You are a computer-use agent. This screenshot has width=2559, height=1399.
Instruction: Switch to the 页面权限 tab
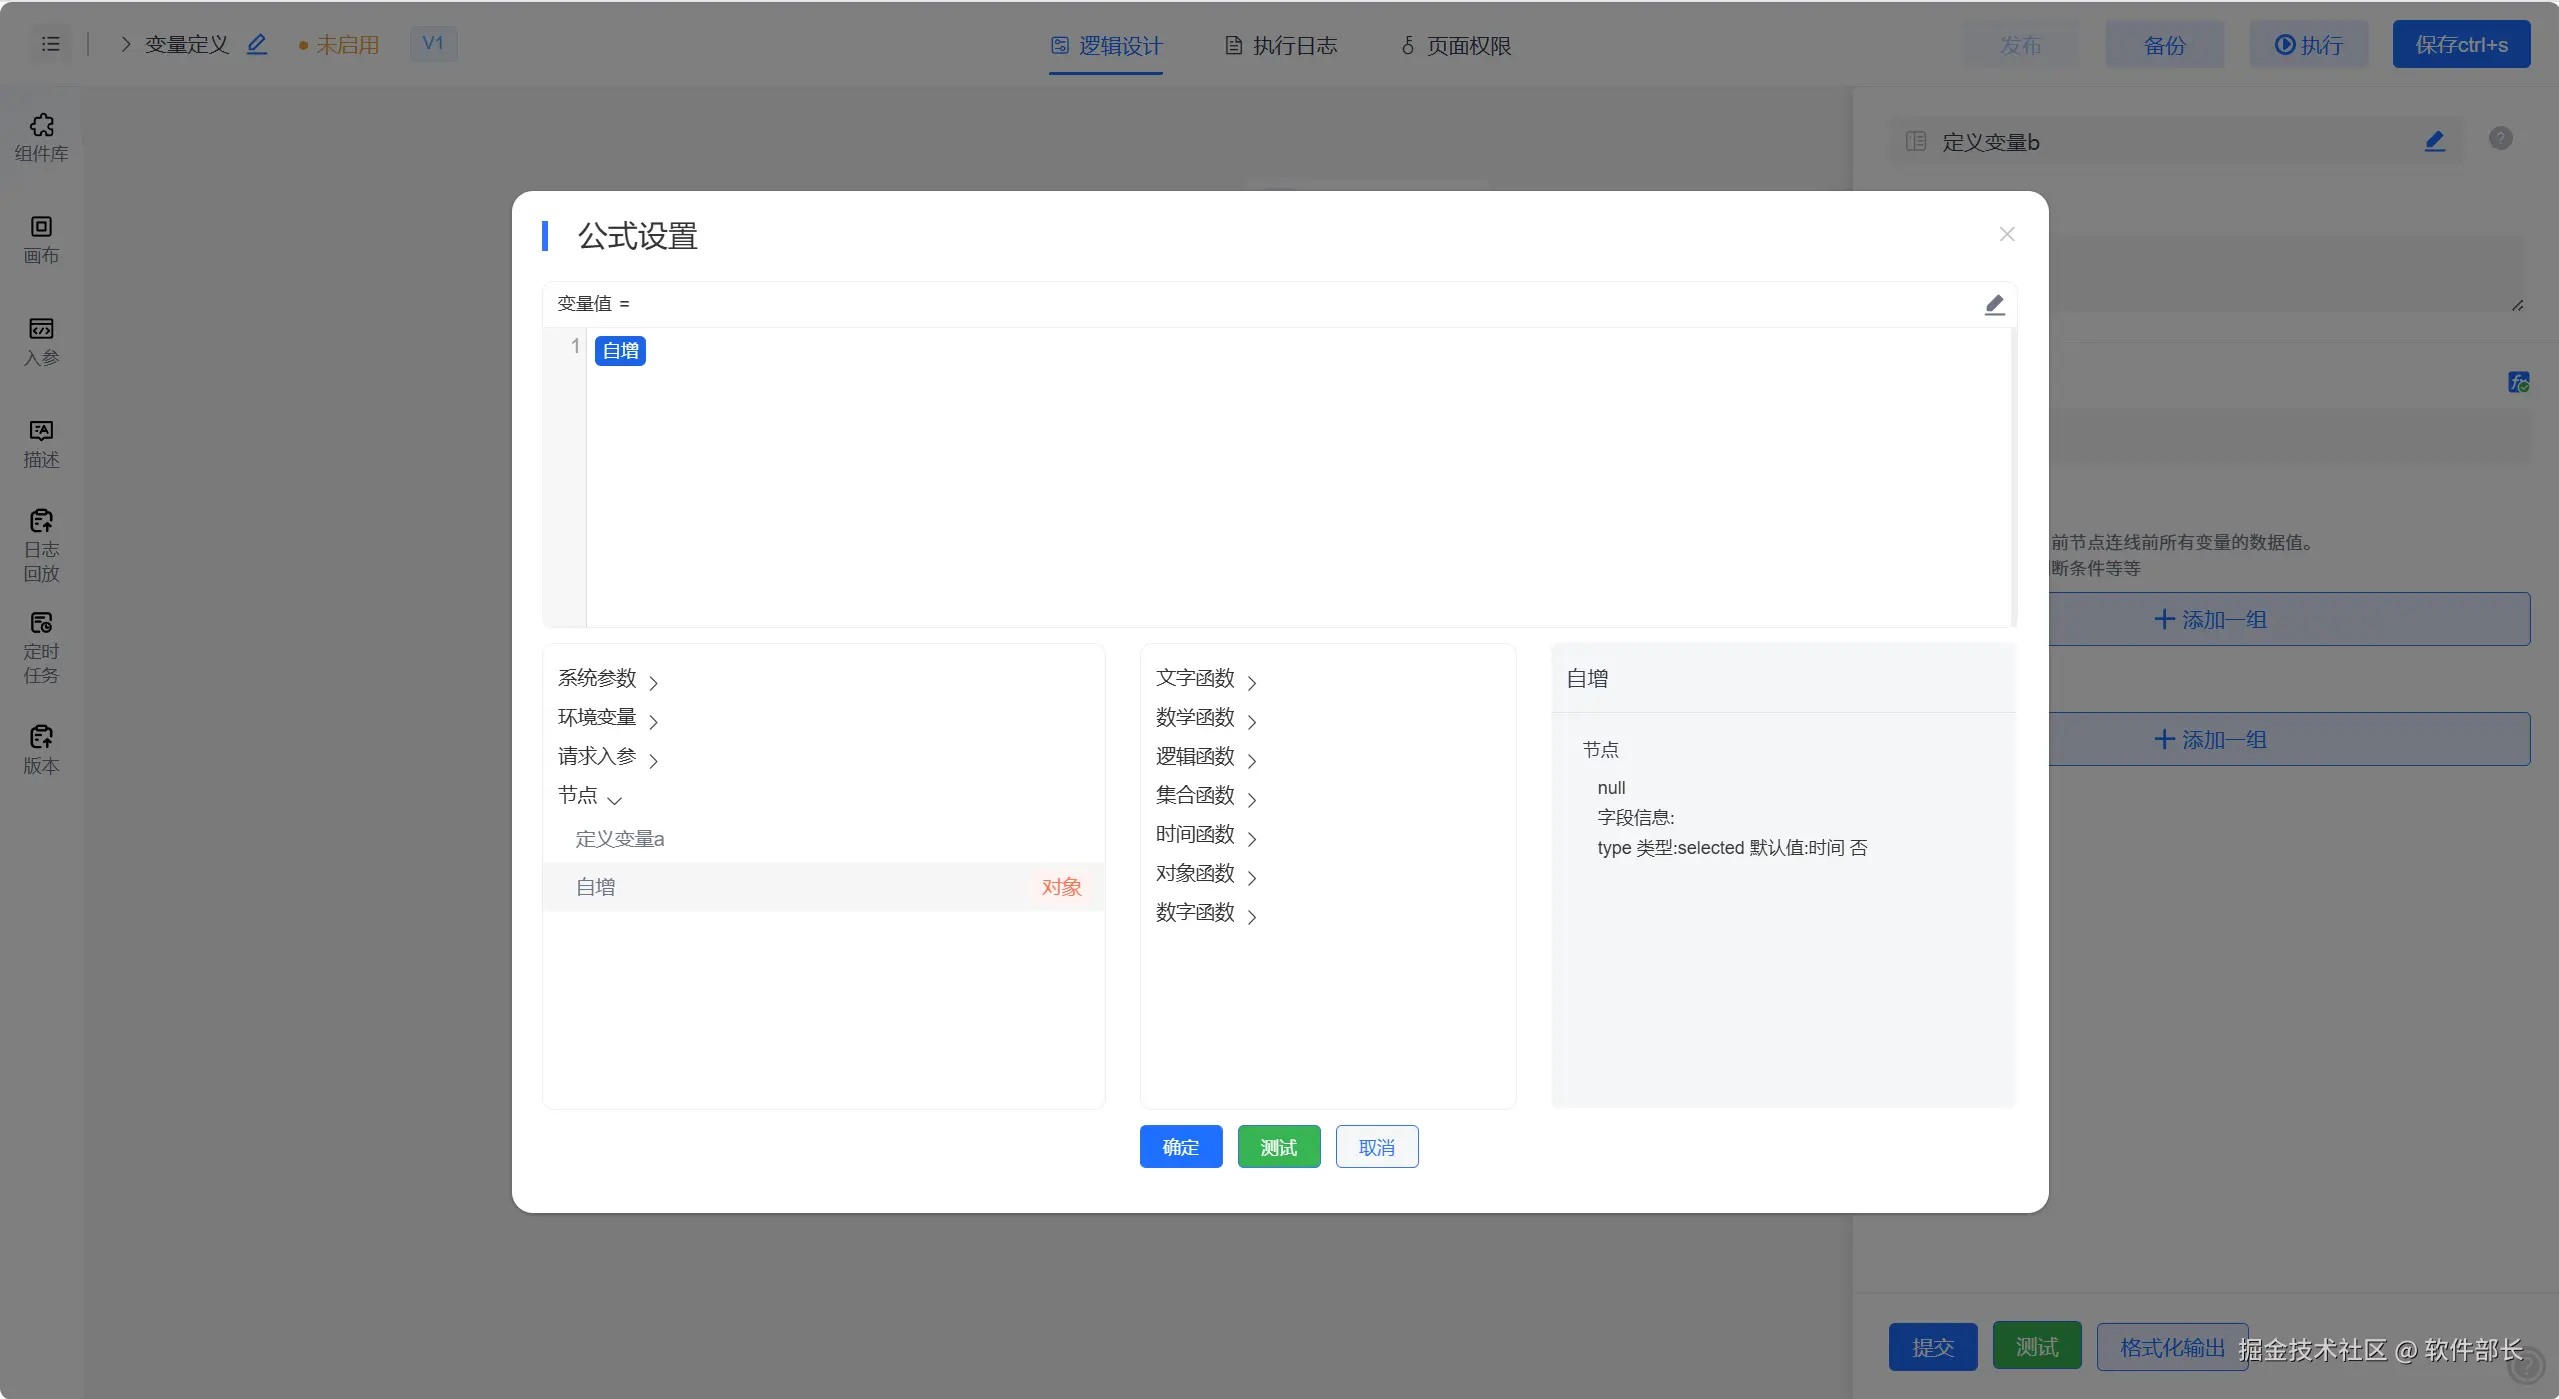pos(1456,46)
